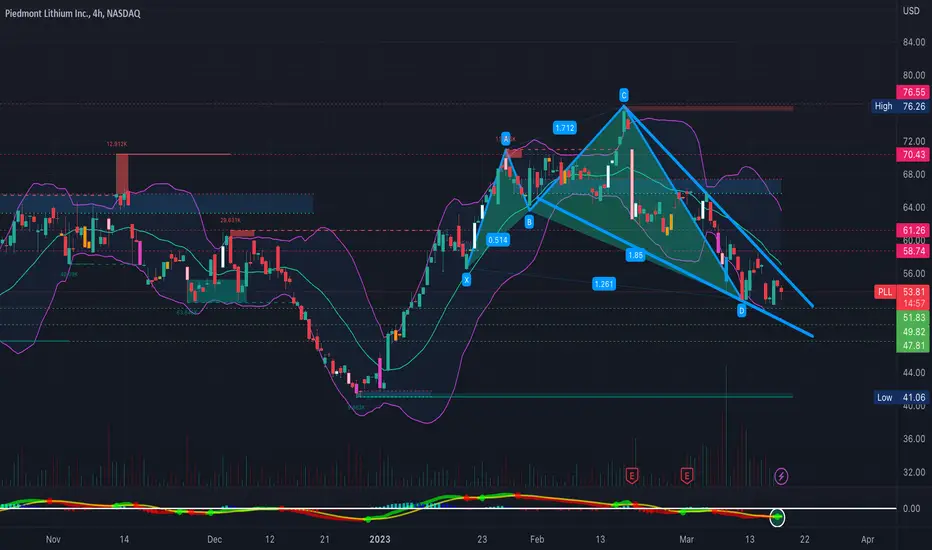Click the Nov date axis label
932x550 pixels.
click(53, 539)
